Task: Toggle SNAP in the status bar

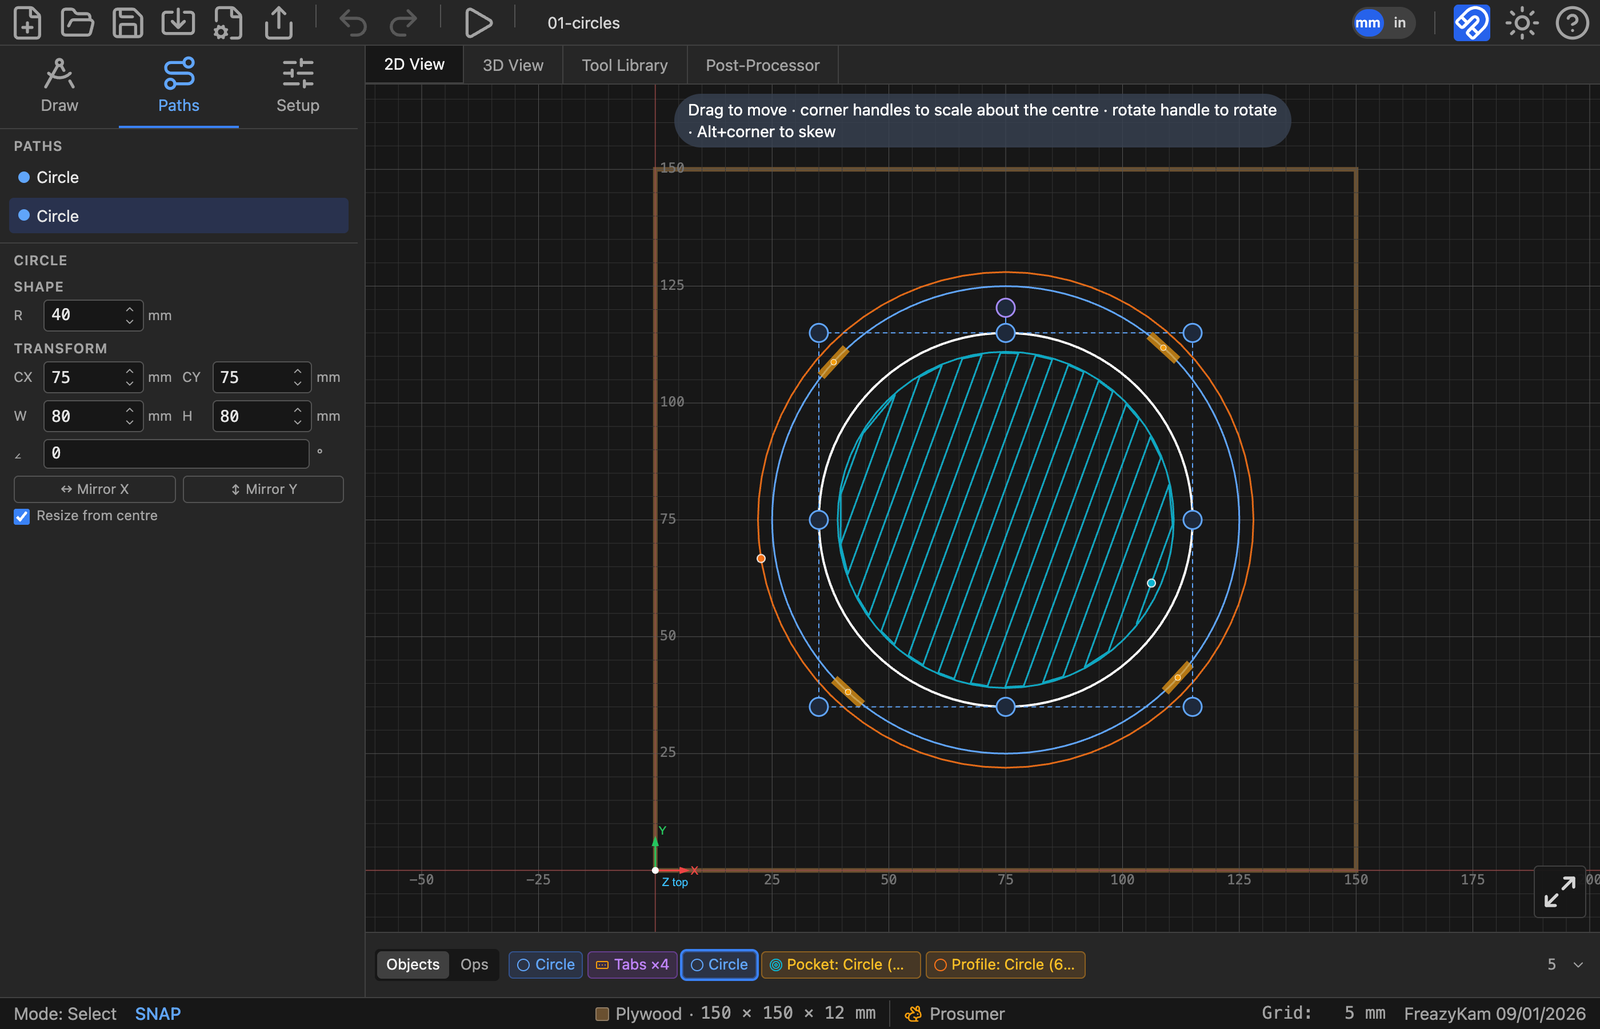Action: [x=158, y=1013]
